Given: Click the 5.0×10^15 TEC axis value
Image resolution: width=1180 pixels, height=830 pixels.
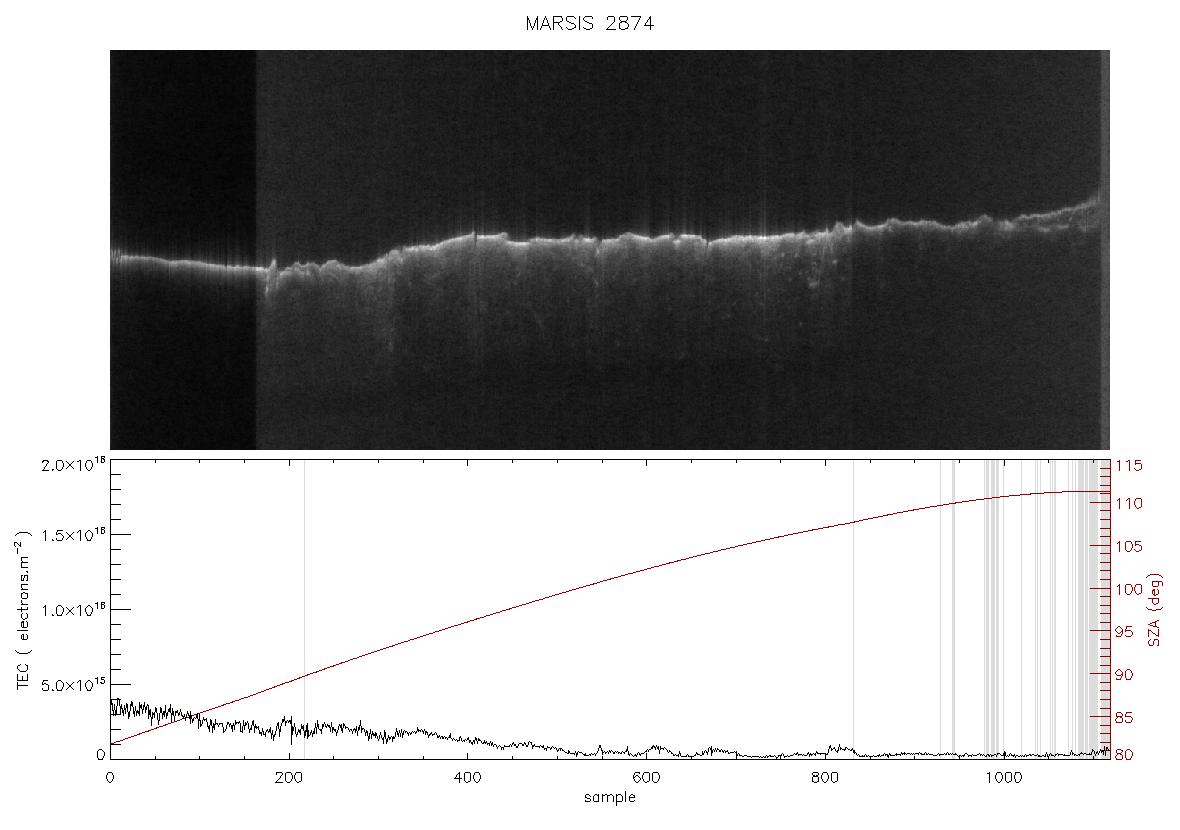Looking at the screenshot, I should point(73,684).
